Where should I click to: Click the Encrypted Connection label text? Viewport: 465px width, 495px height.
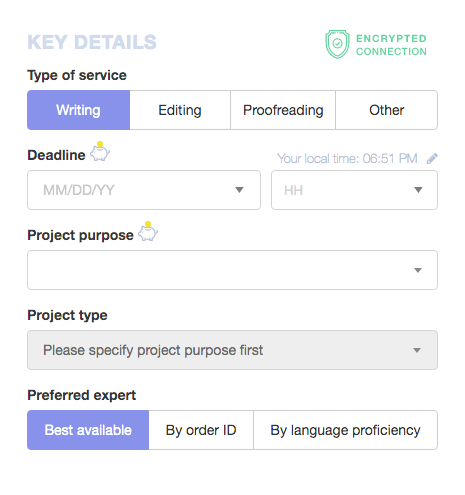coord(391,45)
